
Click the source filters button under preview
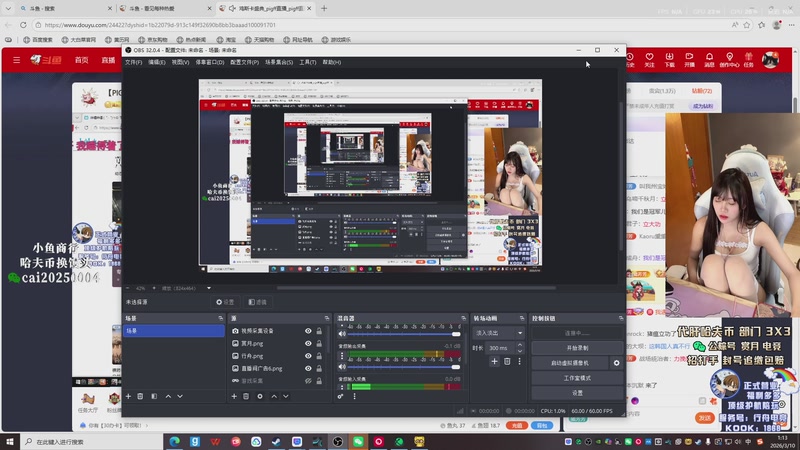click(258, 302)
